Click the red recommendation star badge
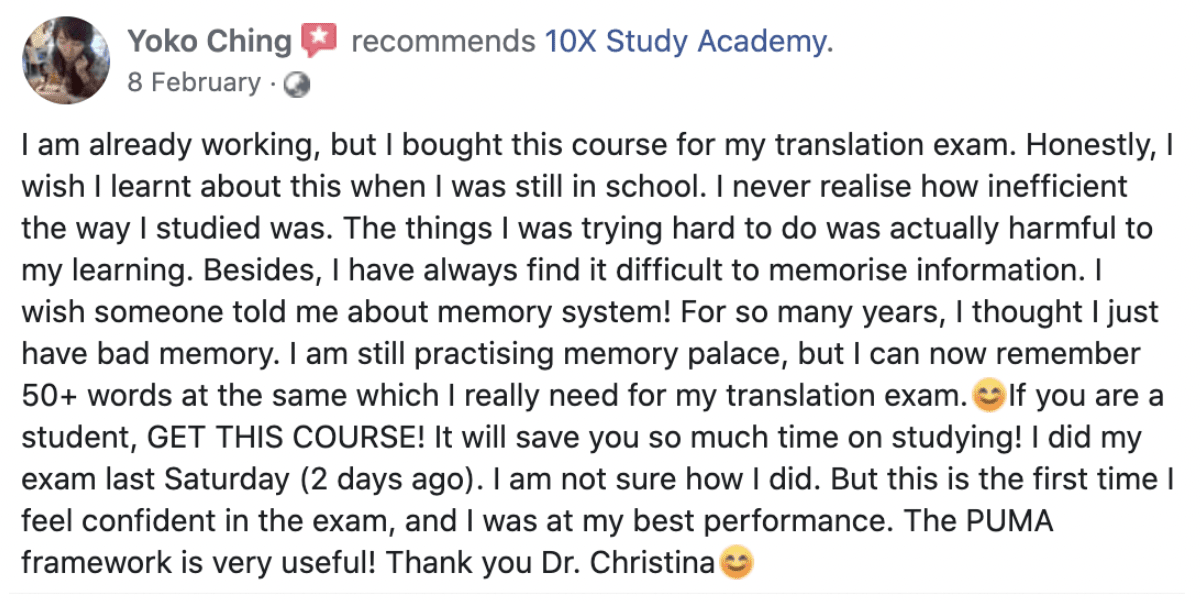The image size is (1200, 602). (x=319, y=42)
